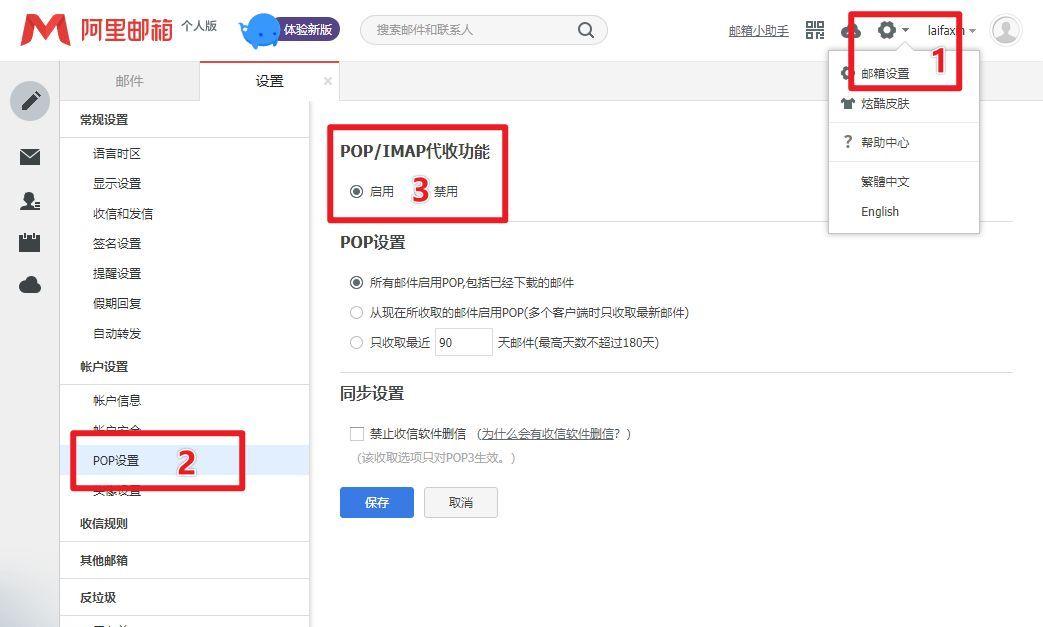1043x627 pixels.
Task: Click the QR code icon in header
Action: (x=815, y=30)
